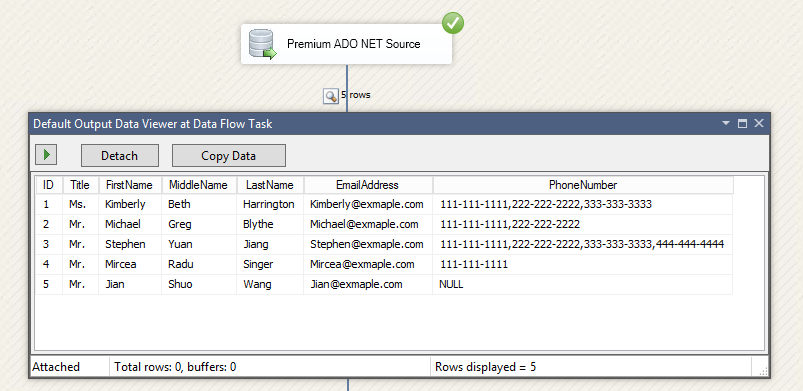The width and height of the screenshot is (803, 391).
Task: Click the green success checkmark on the source component
Action: (x=453, y=24)
